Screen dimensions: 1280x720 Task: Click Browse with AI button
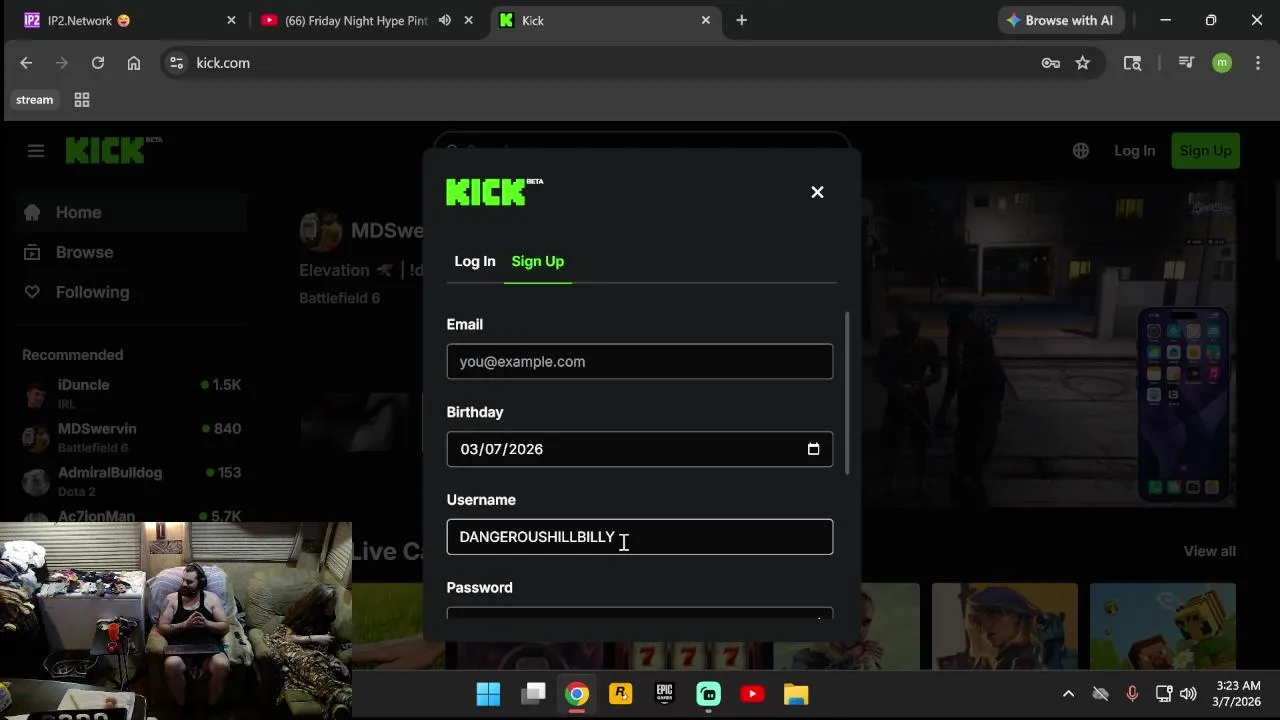click(1059, 20)
